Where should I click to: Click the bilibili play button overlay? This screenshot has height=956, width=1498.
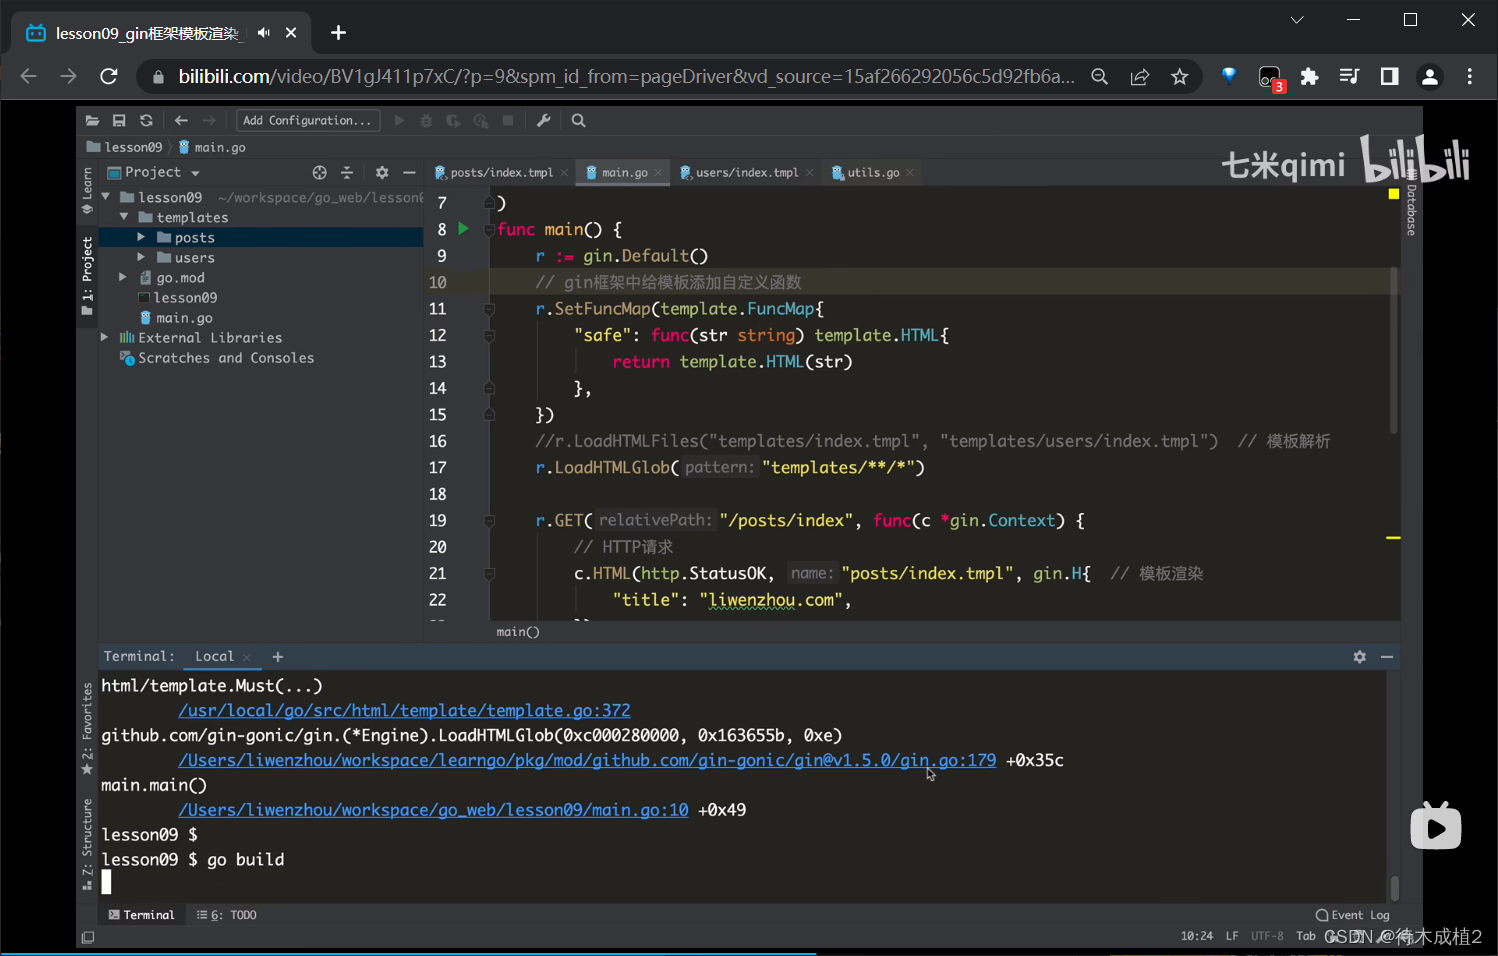1435,828
